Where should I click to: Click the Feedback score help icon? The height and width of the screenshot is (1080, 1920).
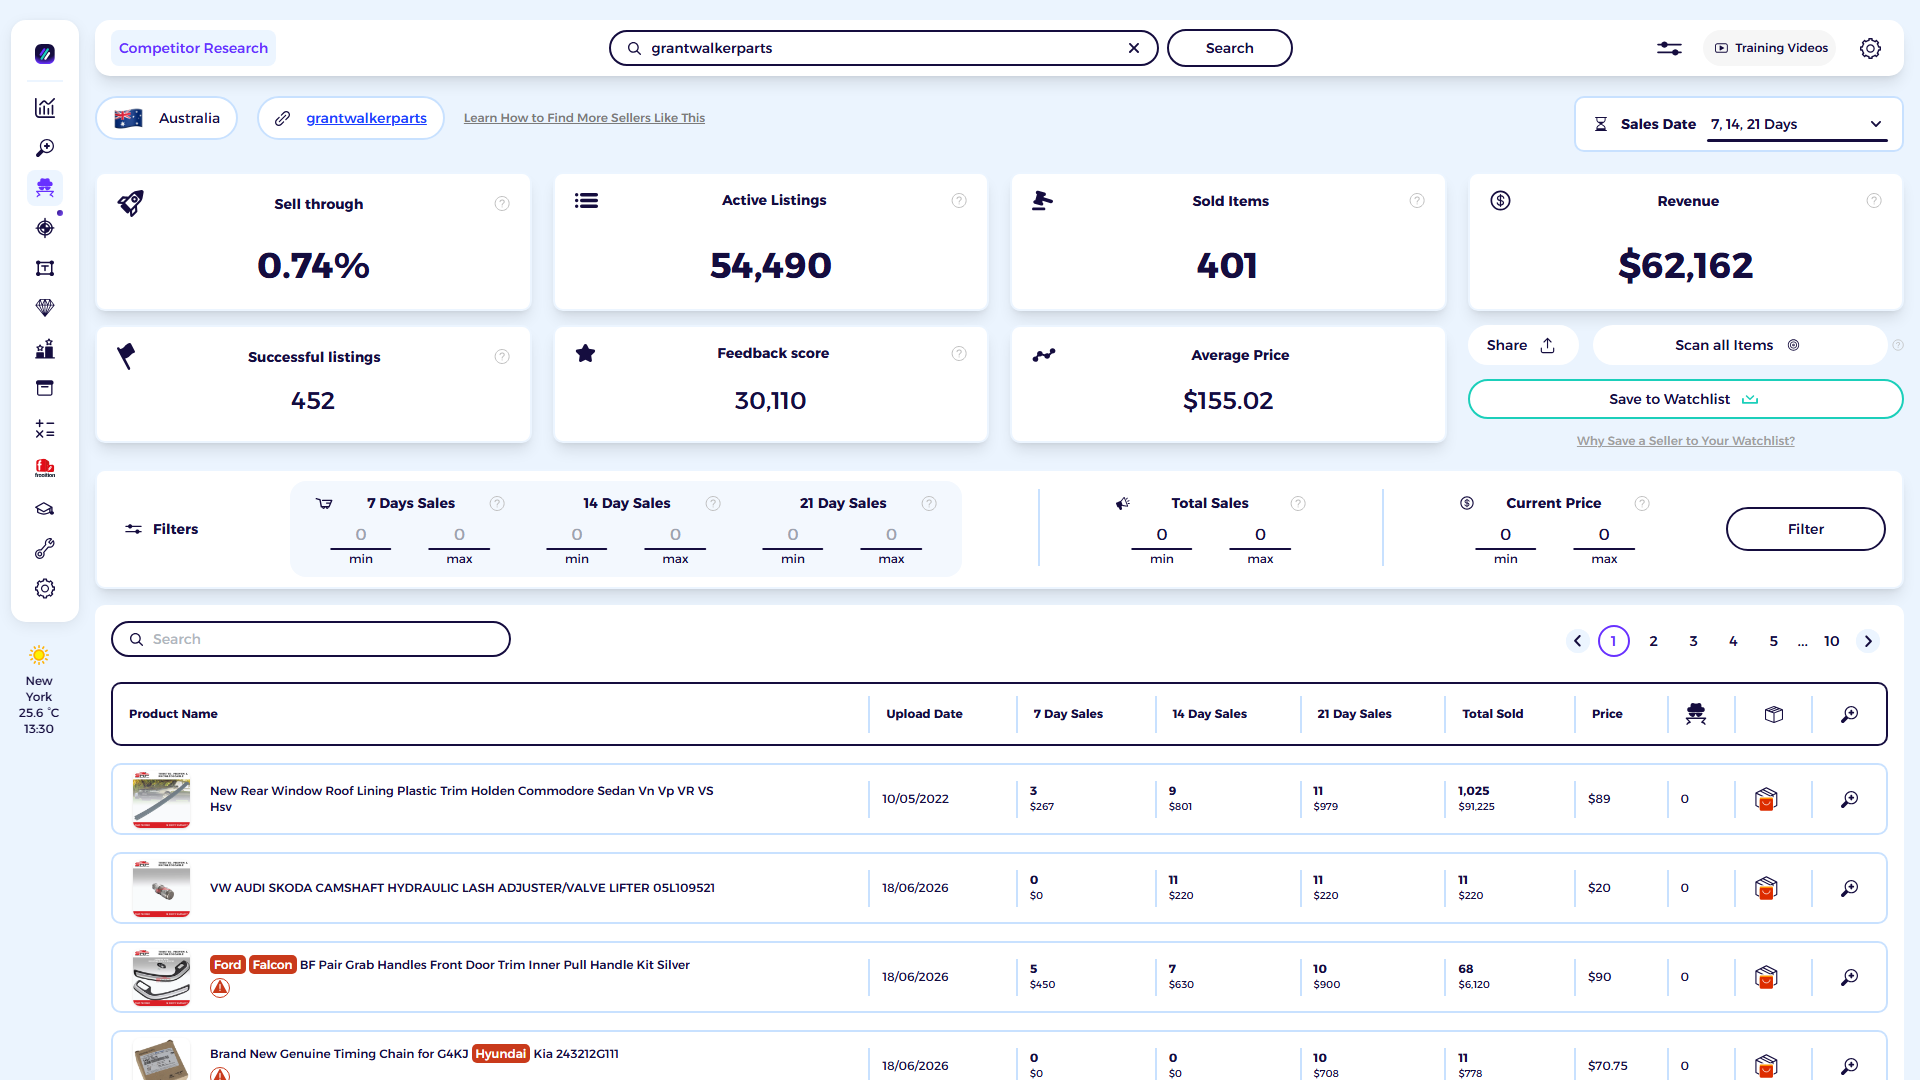pos(959,354)
